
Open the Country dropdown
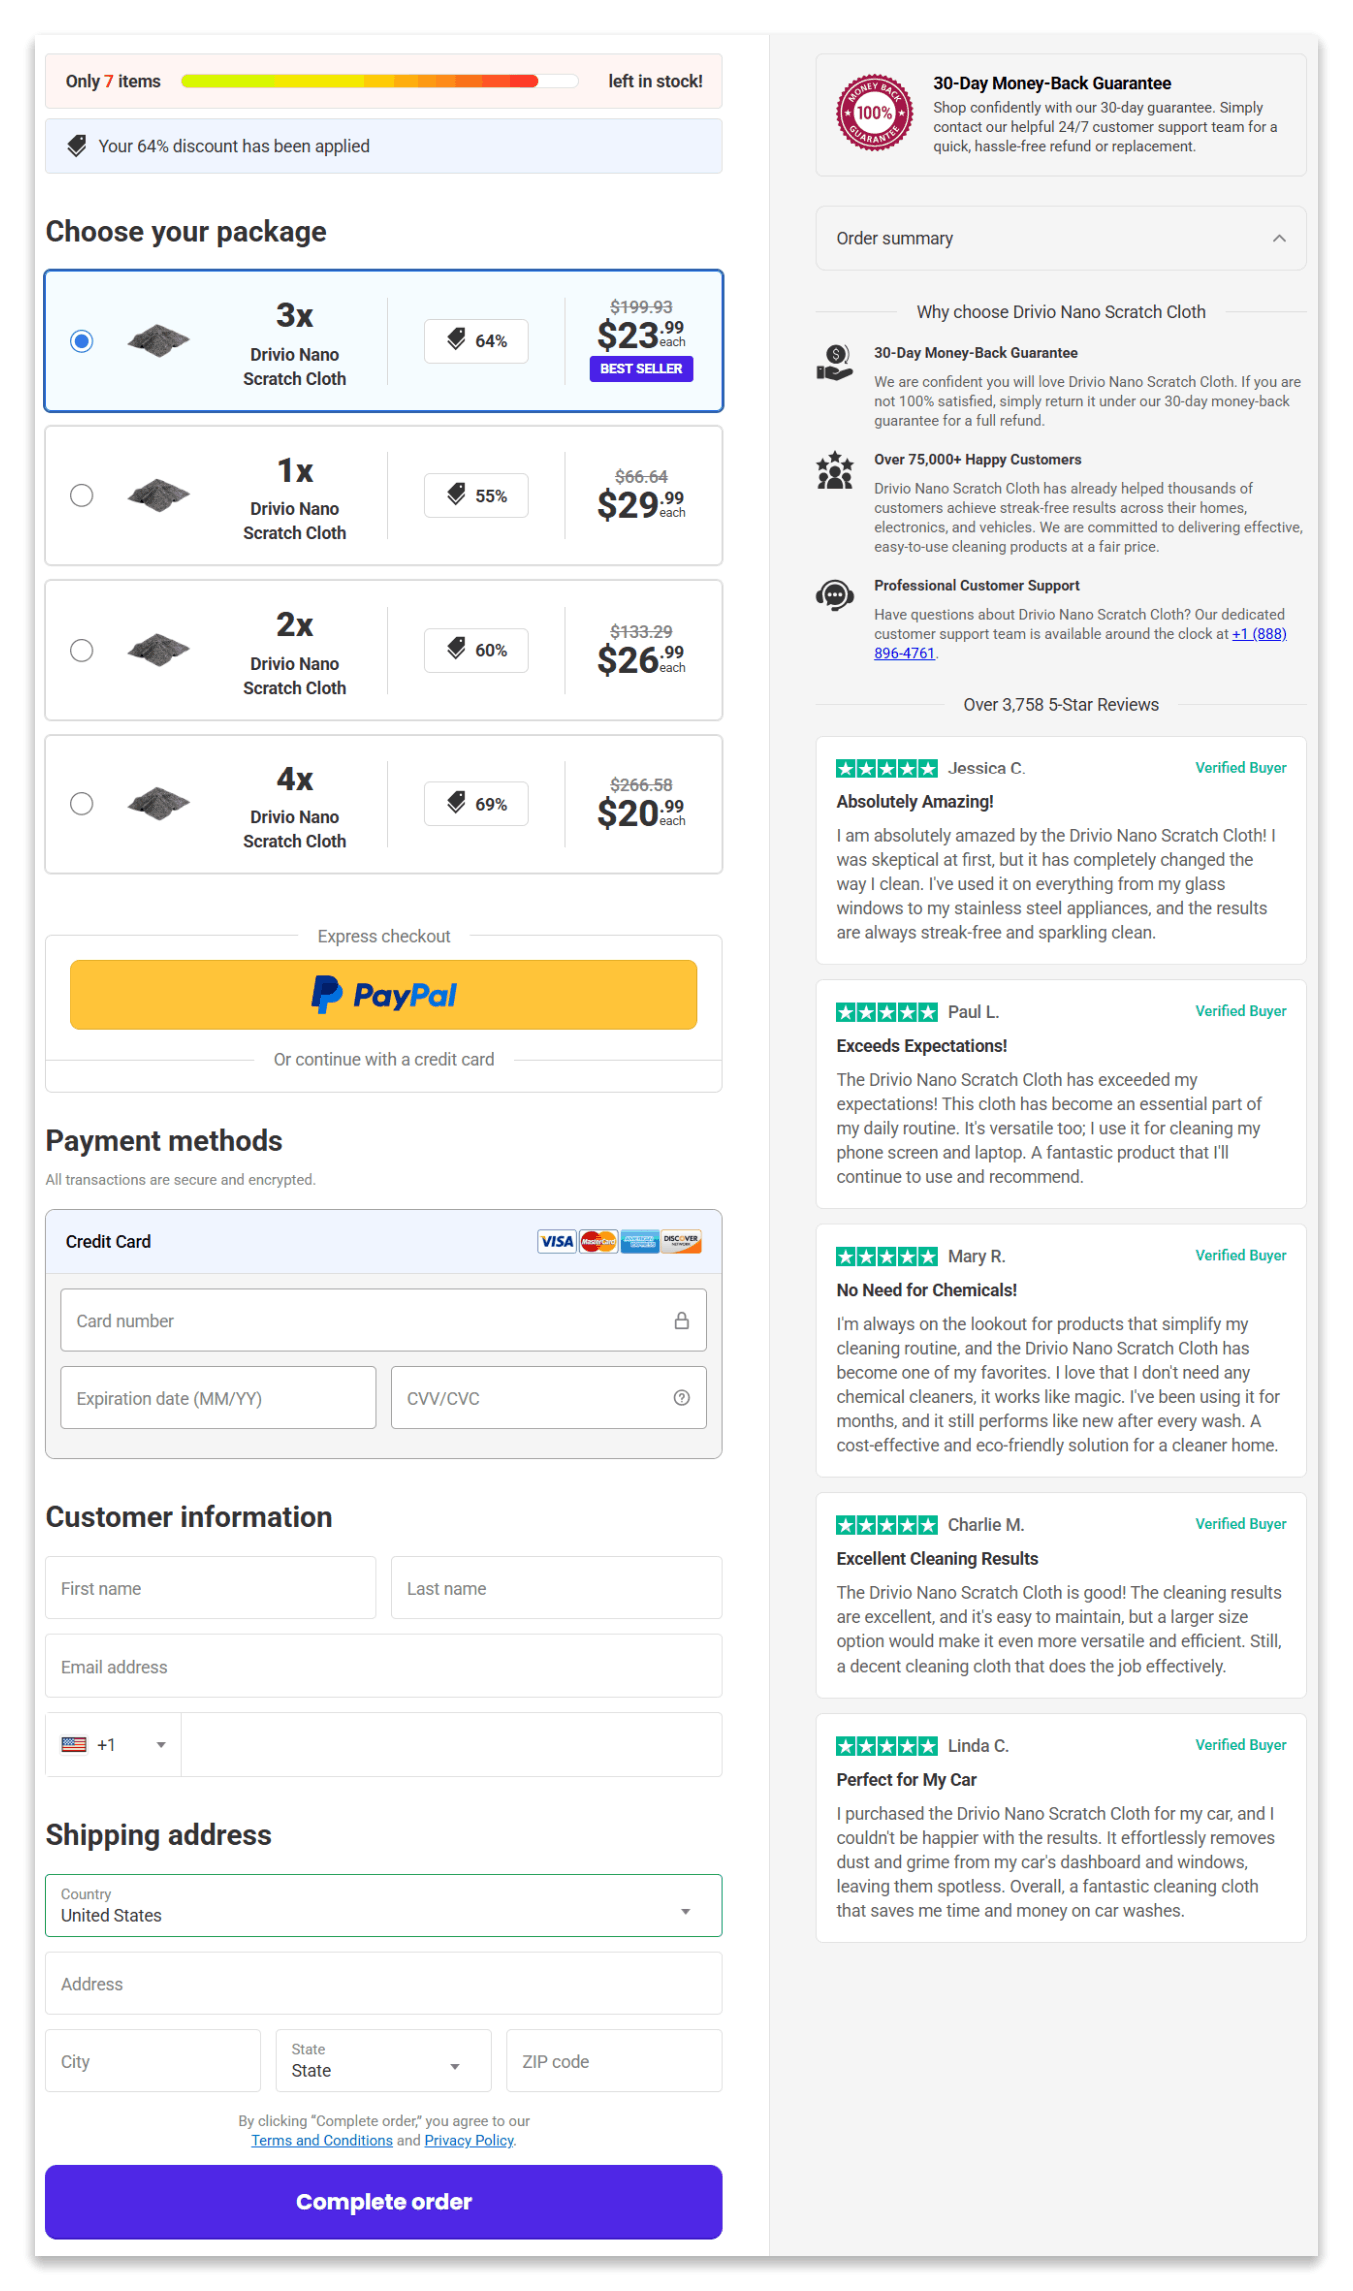pyautogui.click(x=384, y=1905)
